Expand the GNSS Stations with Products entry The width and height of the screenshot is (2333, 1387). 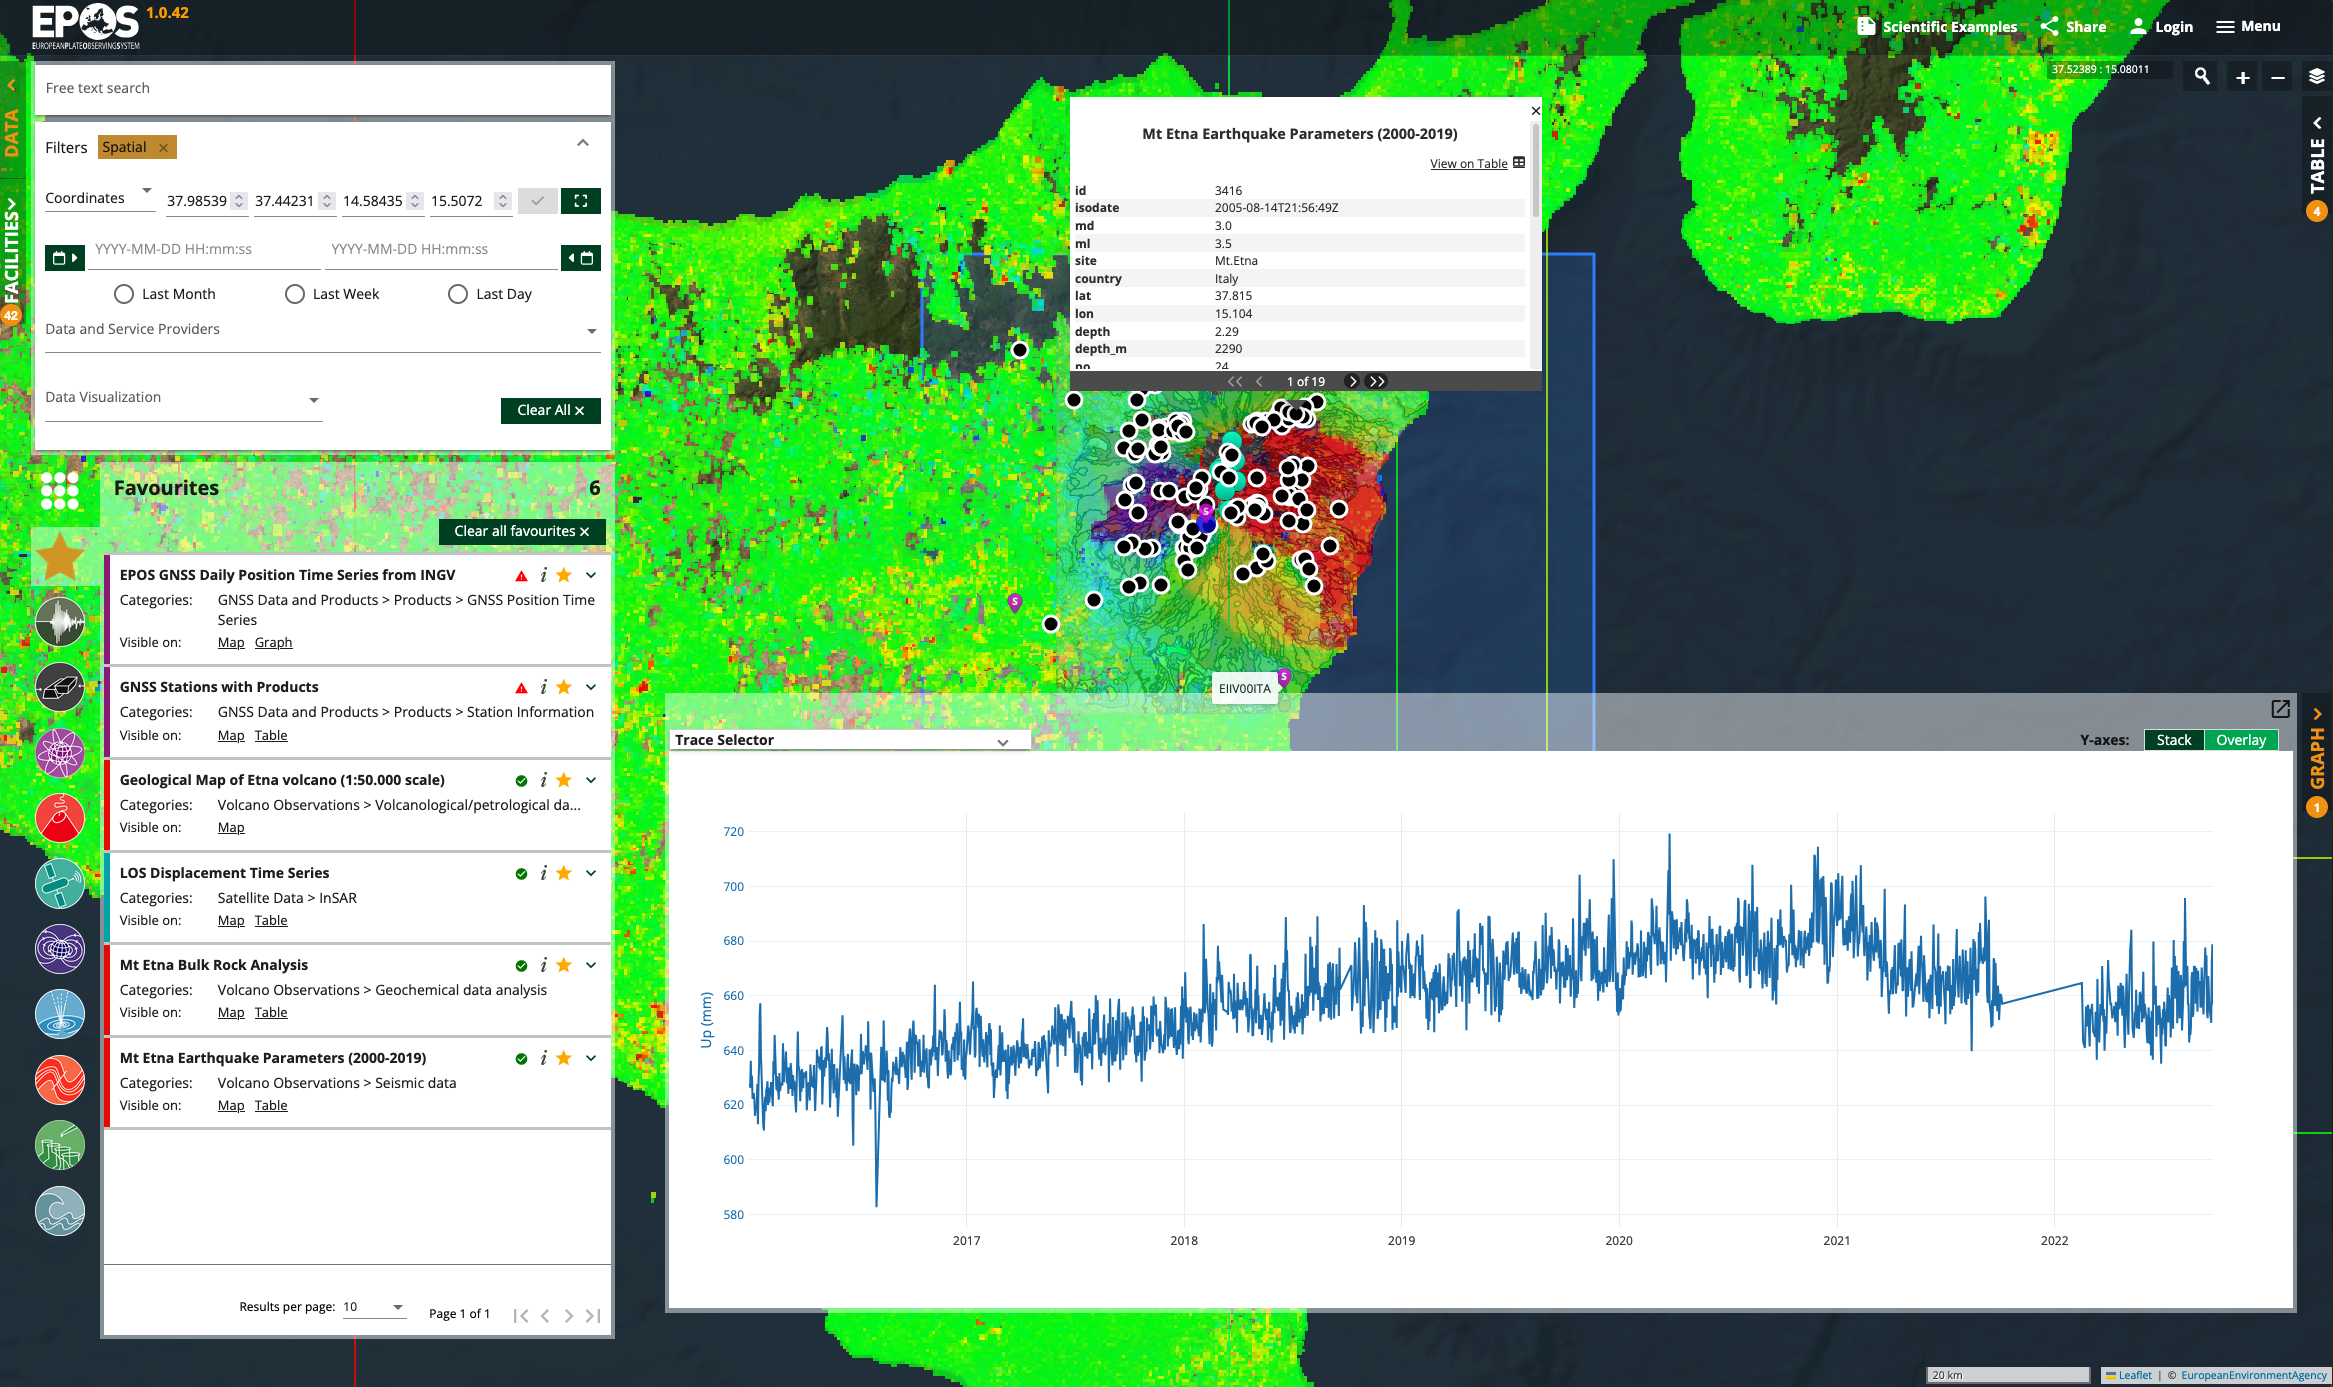point(591,687)
